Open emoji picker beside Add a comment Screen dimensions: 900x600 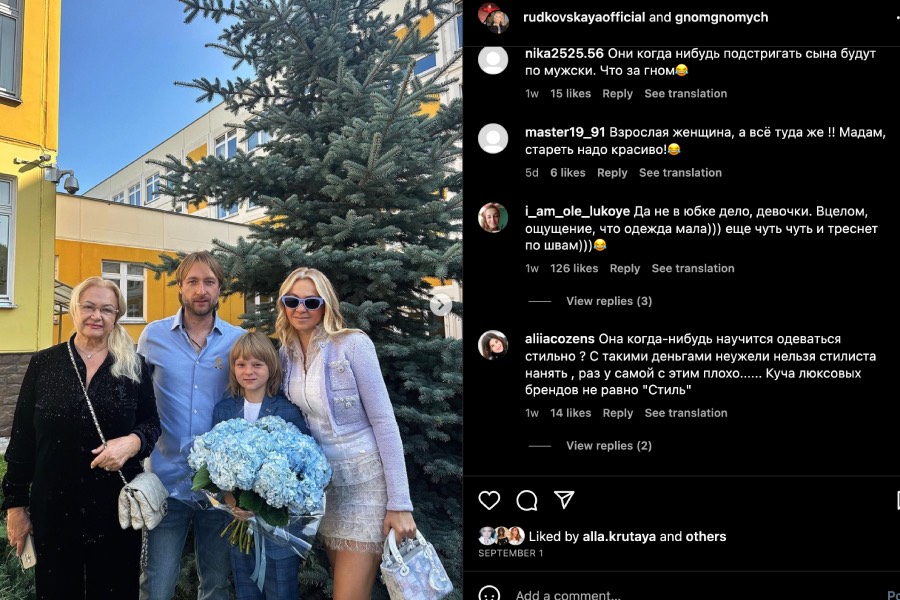pos(489,594)
